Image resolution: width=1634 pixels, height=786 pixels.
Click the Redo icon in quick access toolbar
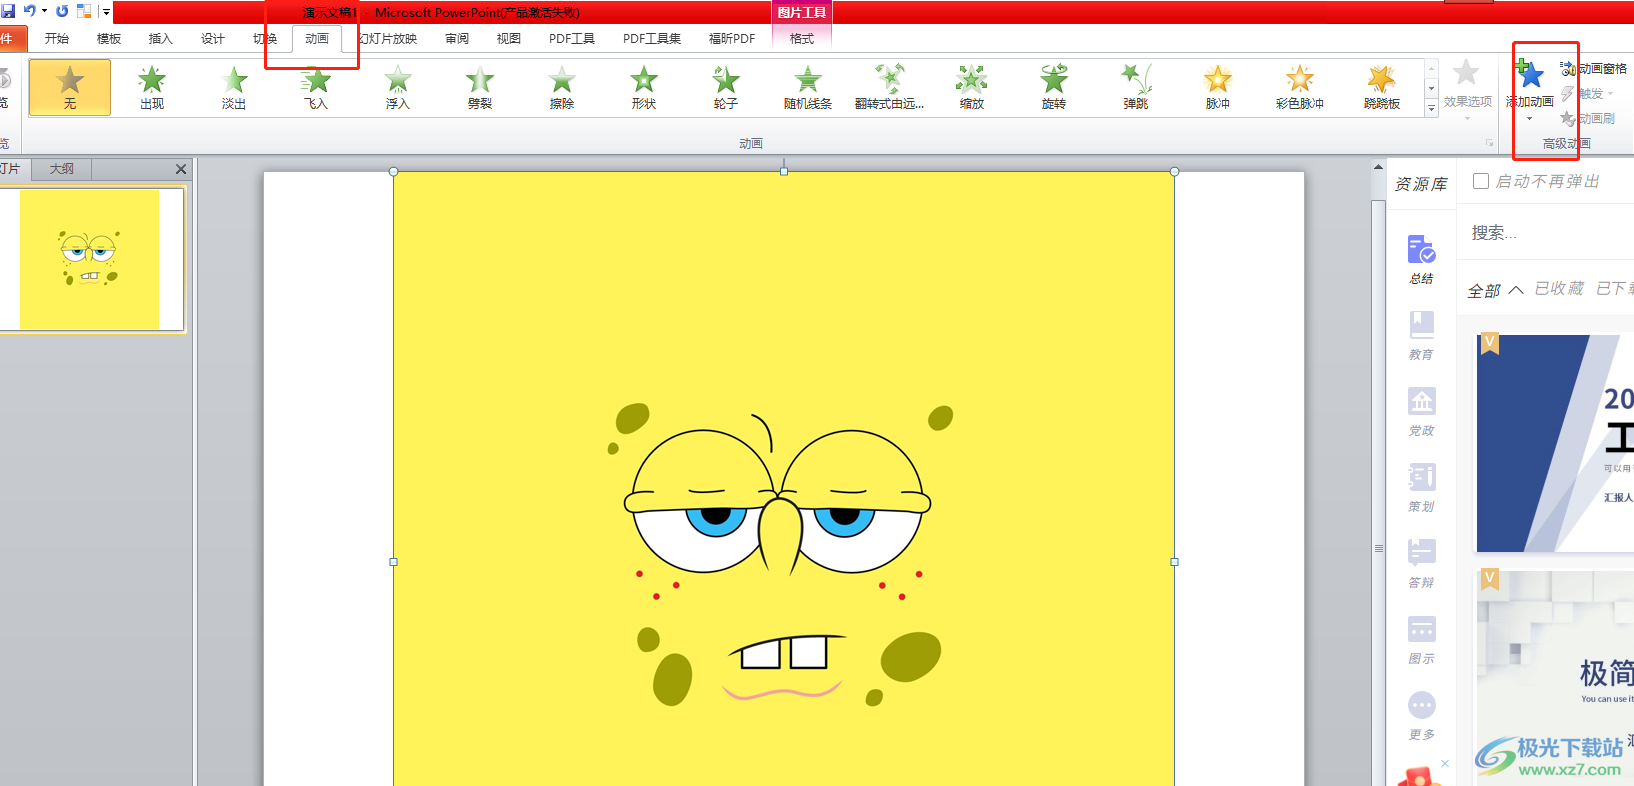(62, 11)
